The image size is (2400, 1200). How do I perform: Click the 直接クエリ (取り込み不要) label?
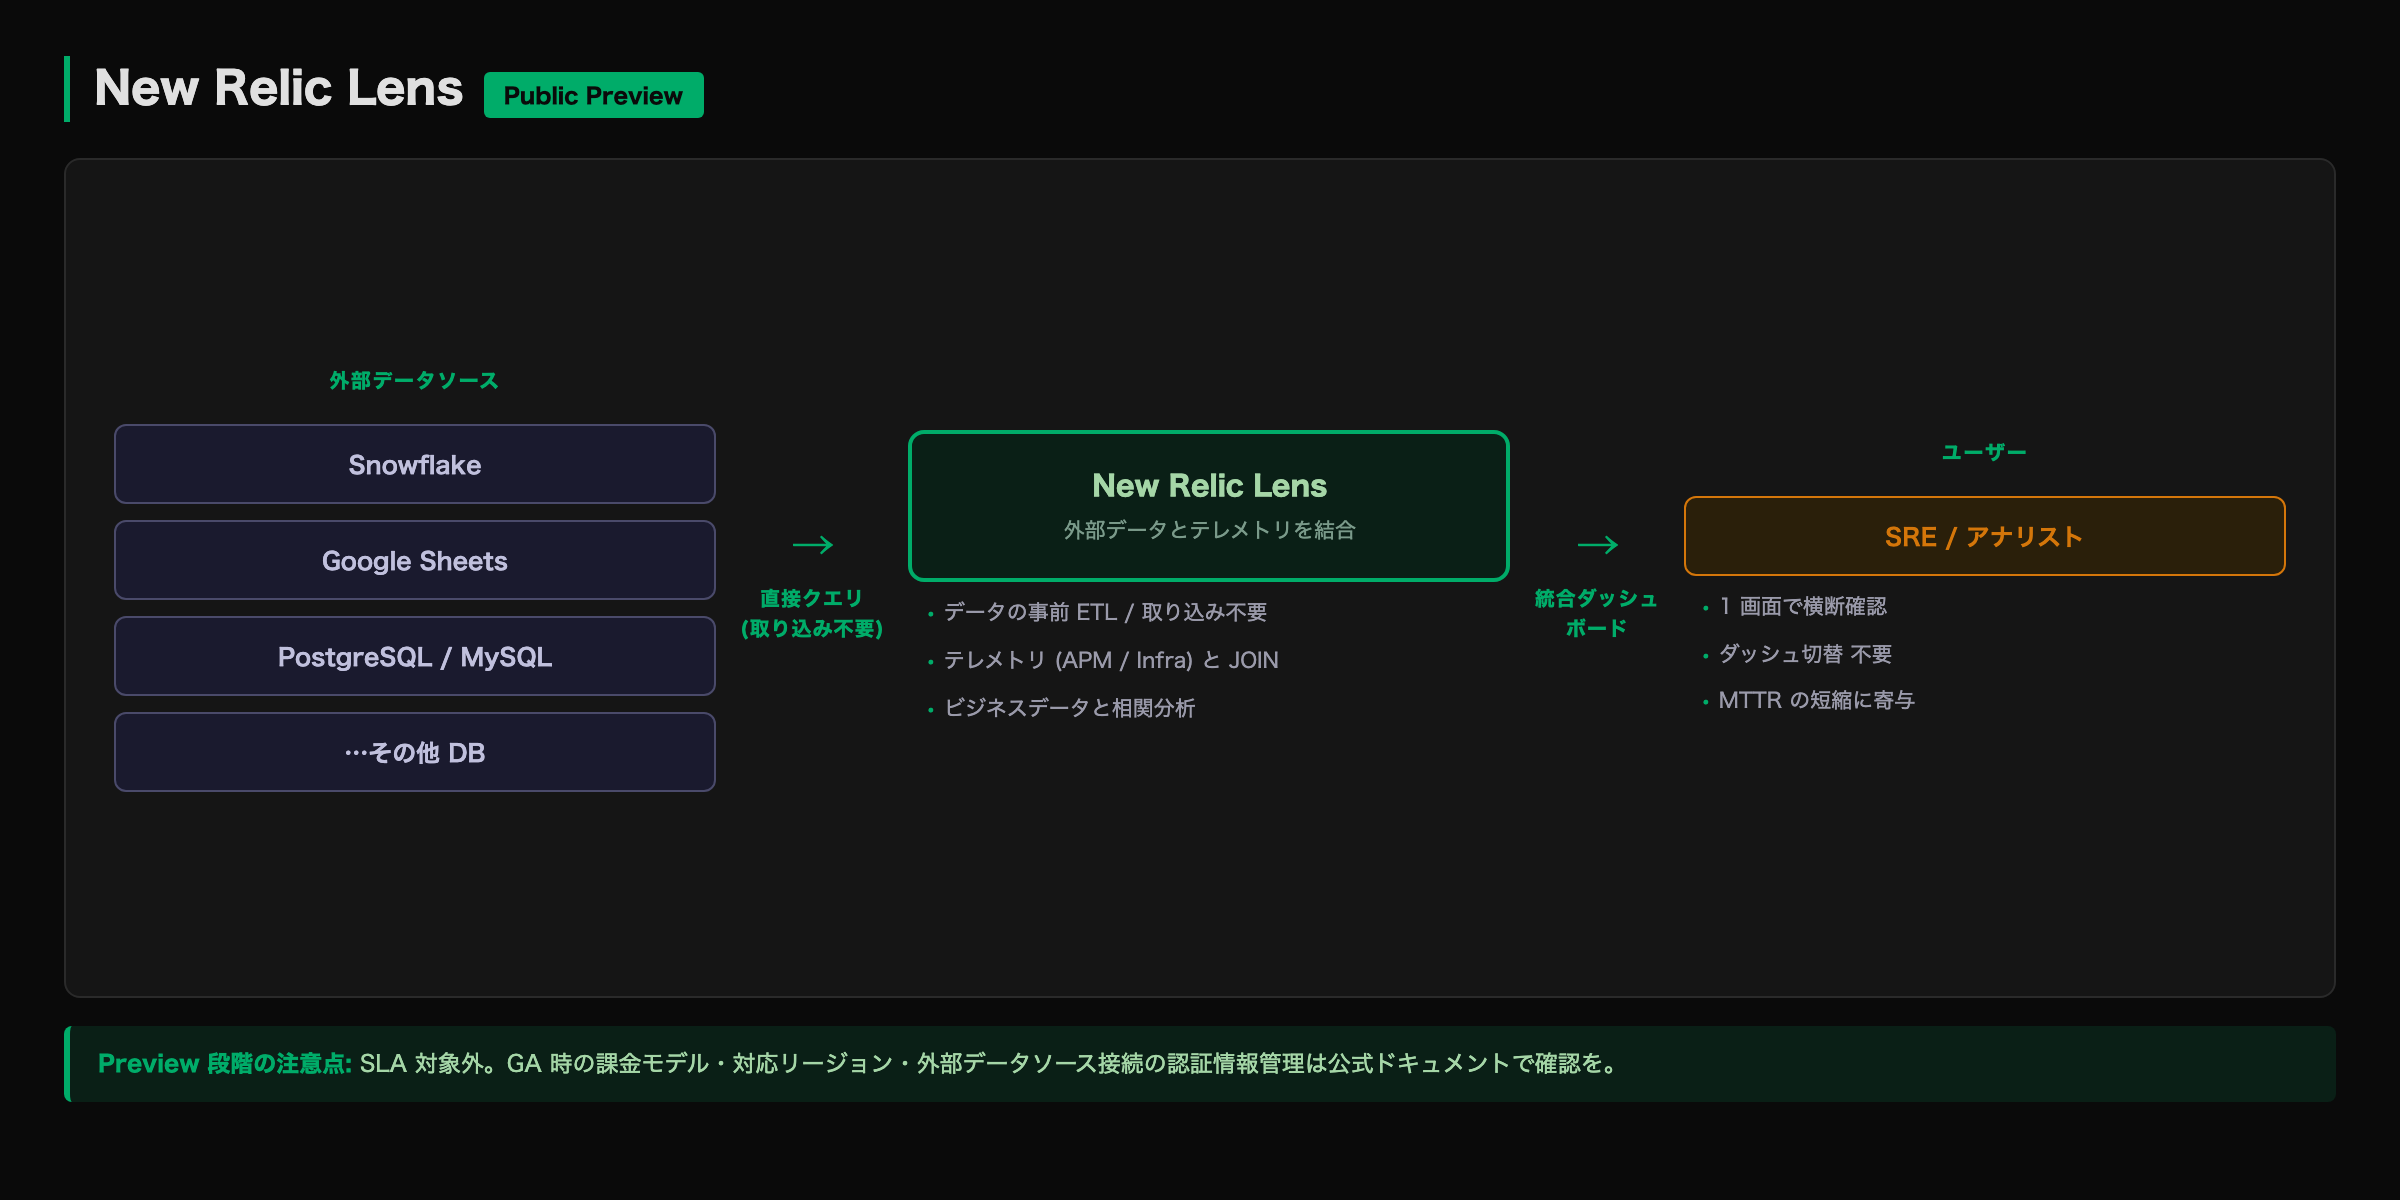812,613
